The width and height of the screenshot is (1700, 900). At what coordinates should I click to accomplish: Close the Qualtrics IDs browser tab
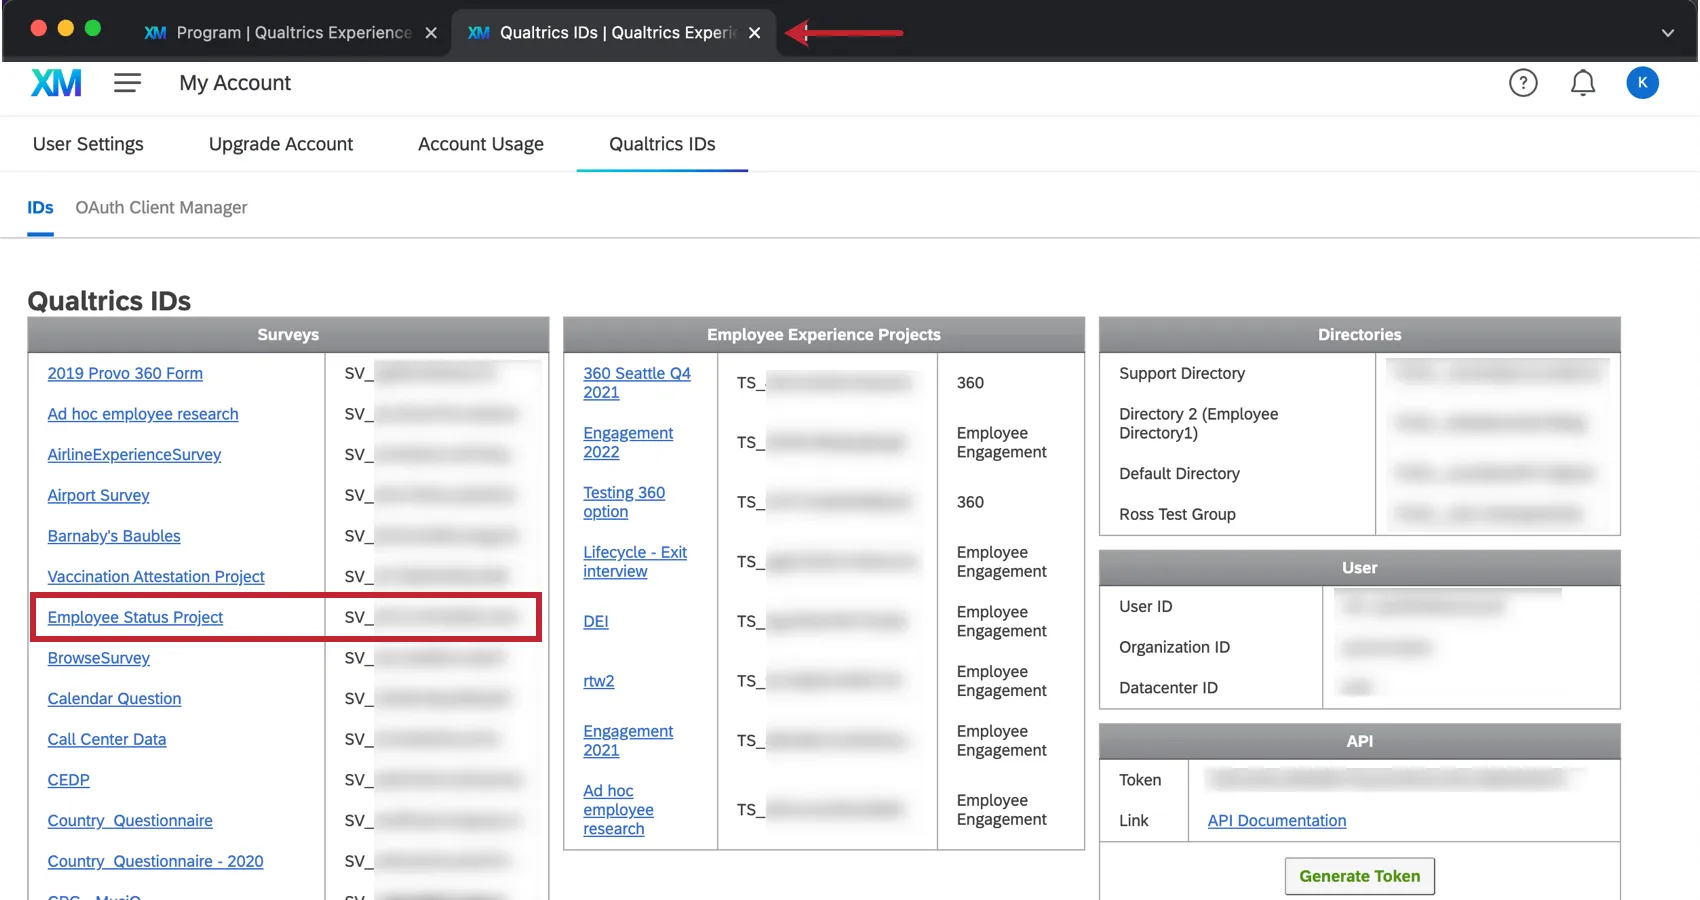tap(754, 32)
